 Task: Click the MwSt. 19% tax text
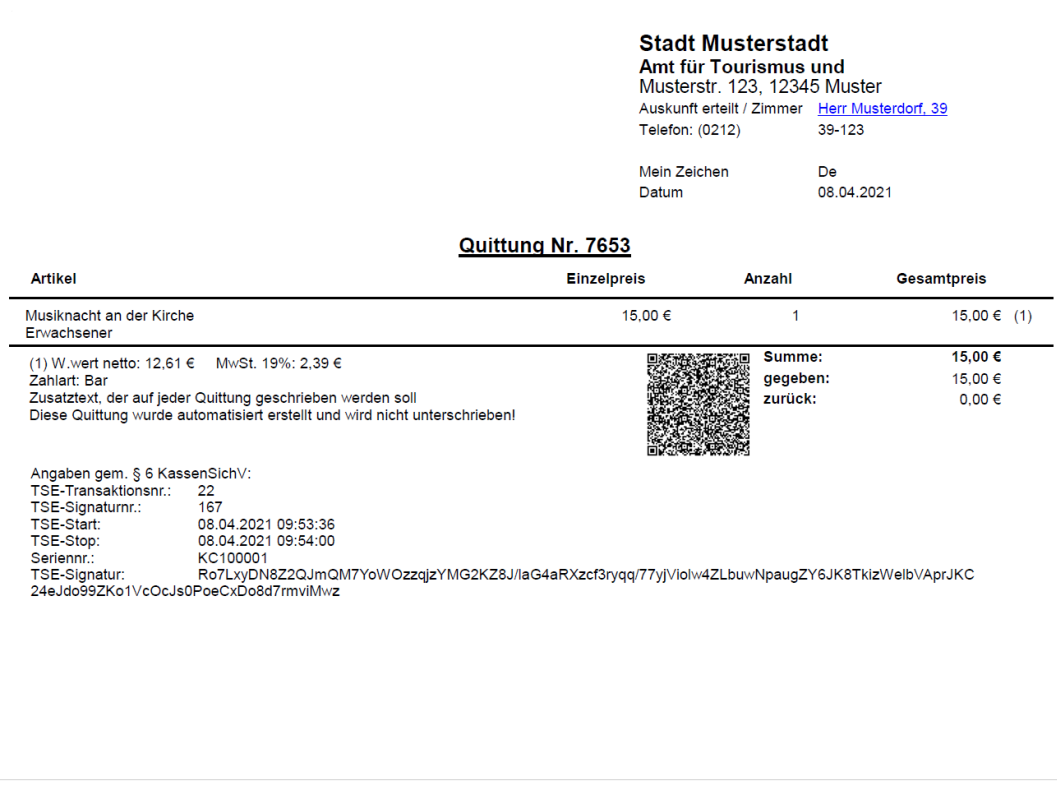278,364
